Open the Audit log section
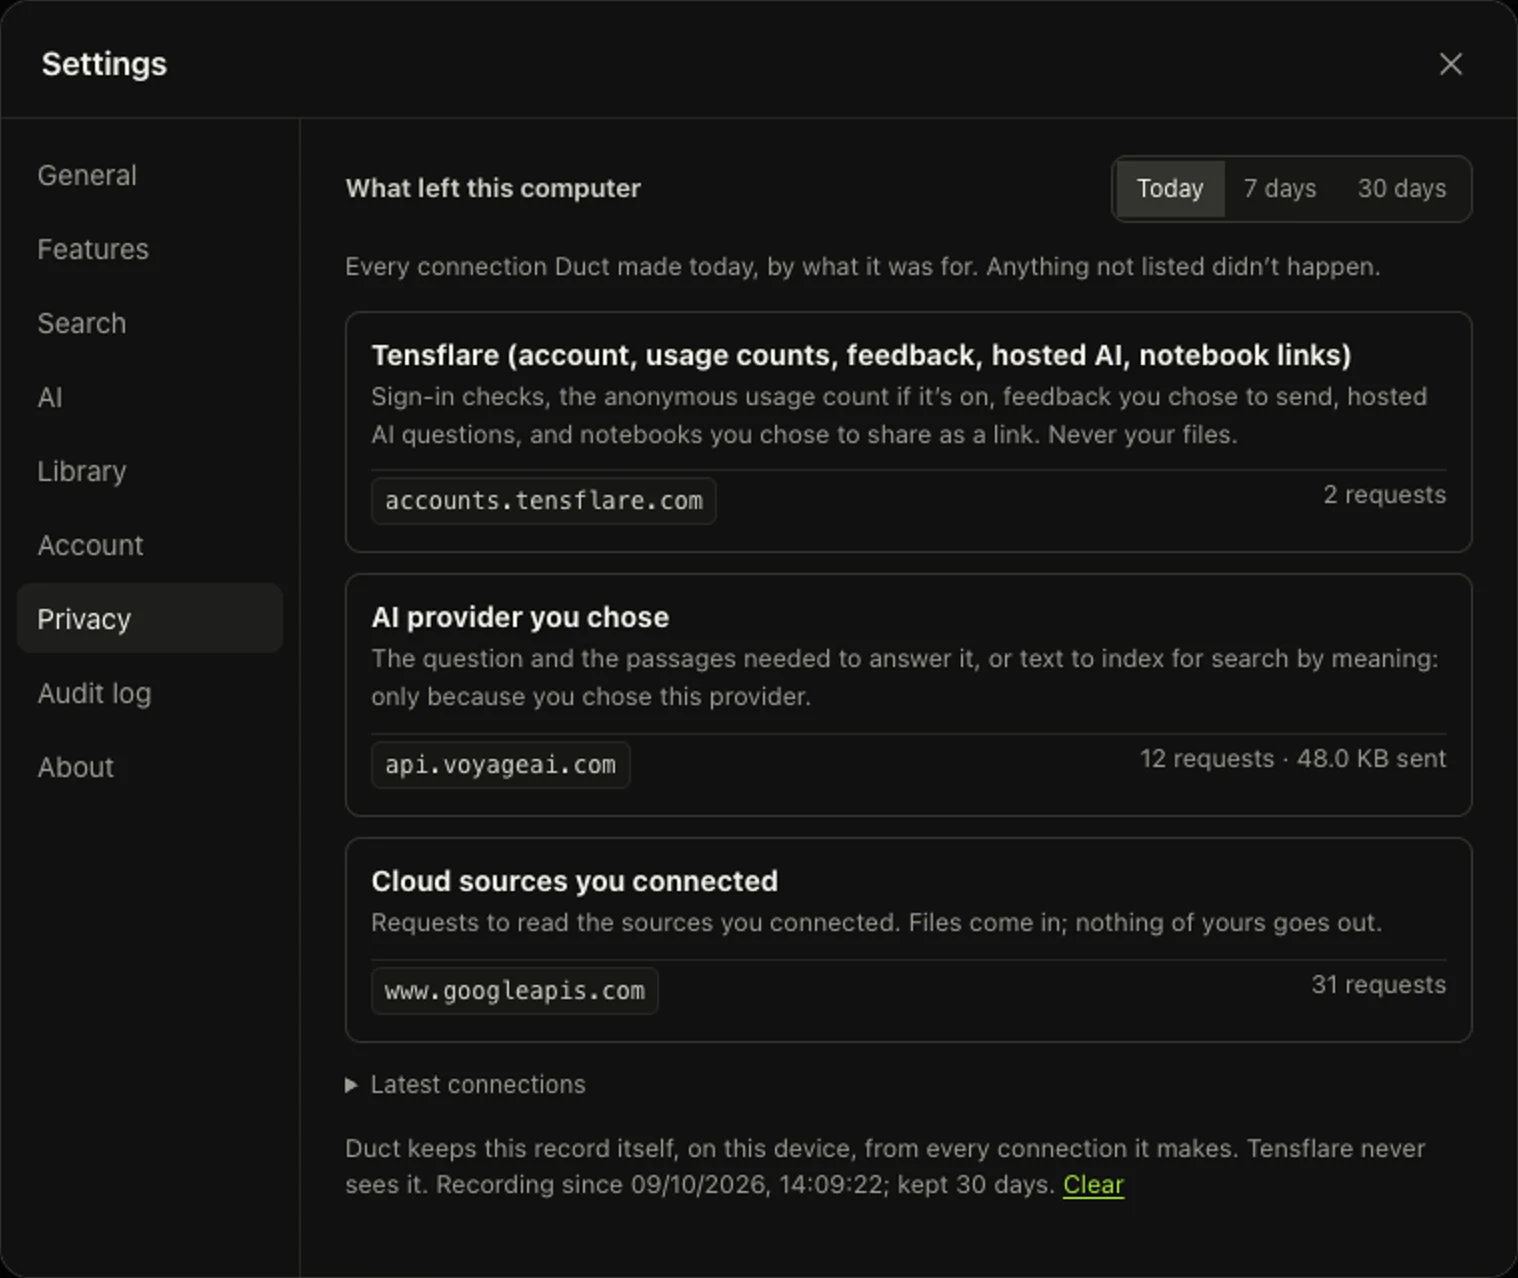Image resolution: width=1518 pixels, height=1278 pixels. (x=150, y=693)
